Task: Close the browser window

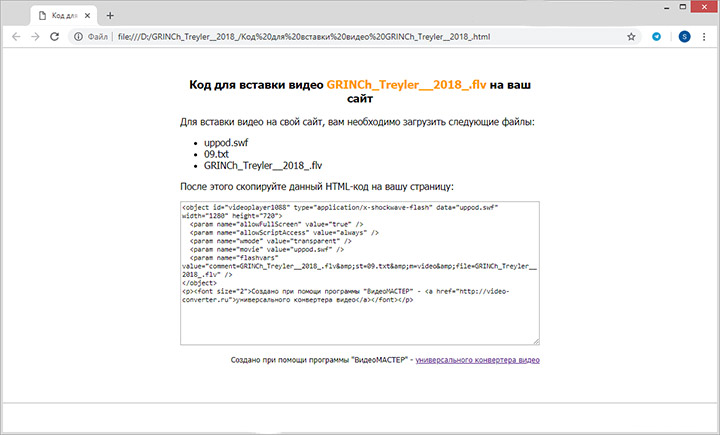Action: (705, 7)
